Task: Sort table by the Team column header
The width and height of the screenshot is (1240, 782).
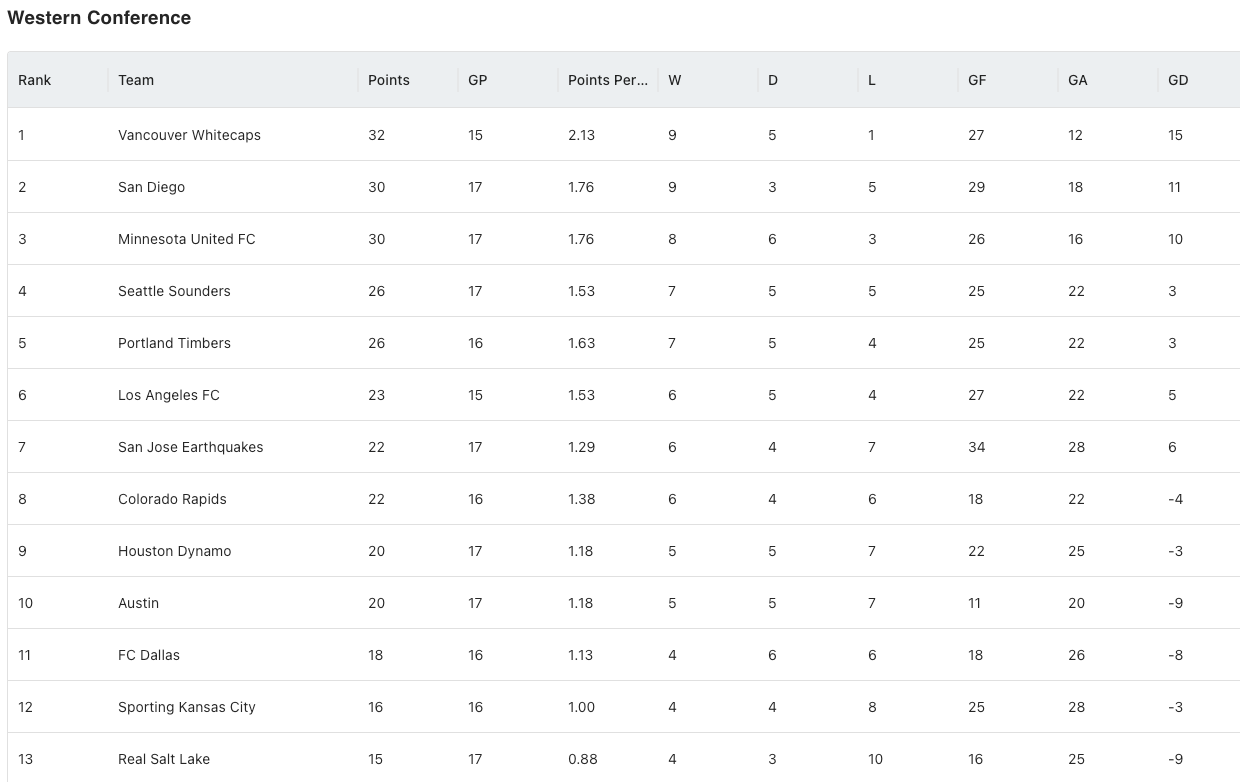Action: click(x=233, y=80)
